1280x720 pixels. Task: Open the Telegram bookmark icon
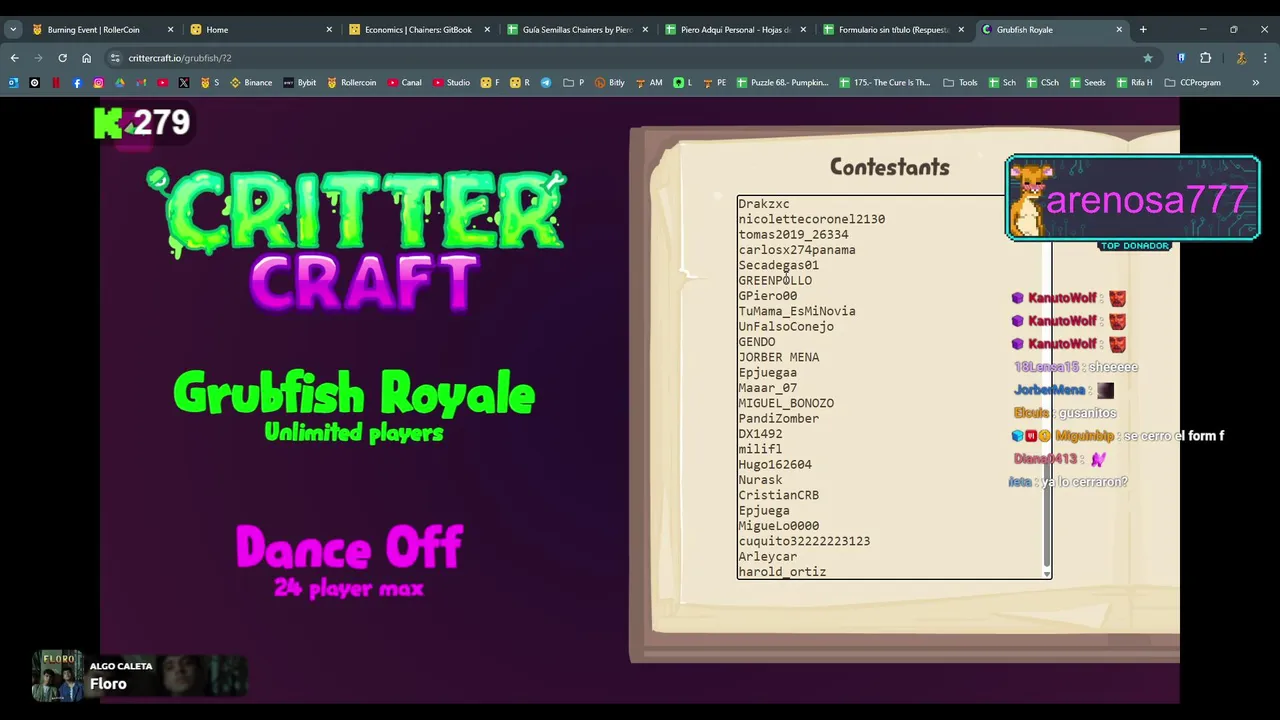(x=546, y=82)
